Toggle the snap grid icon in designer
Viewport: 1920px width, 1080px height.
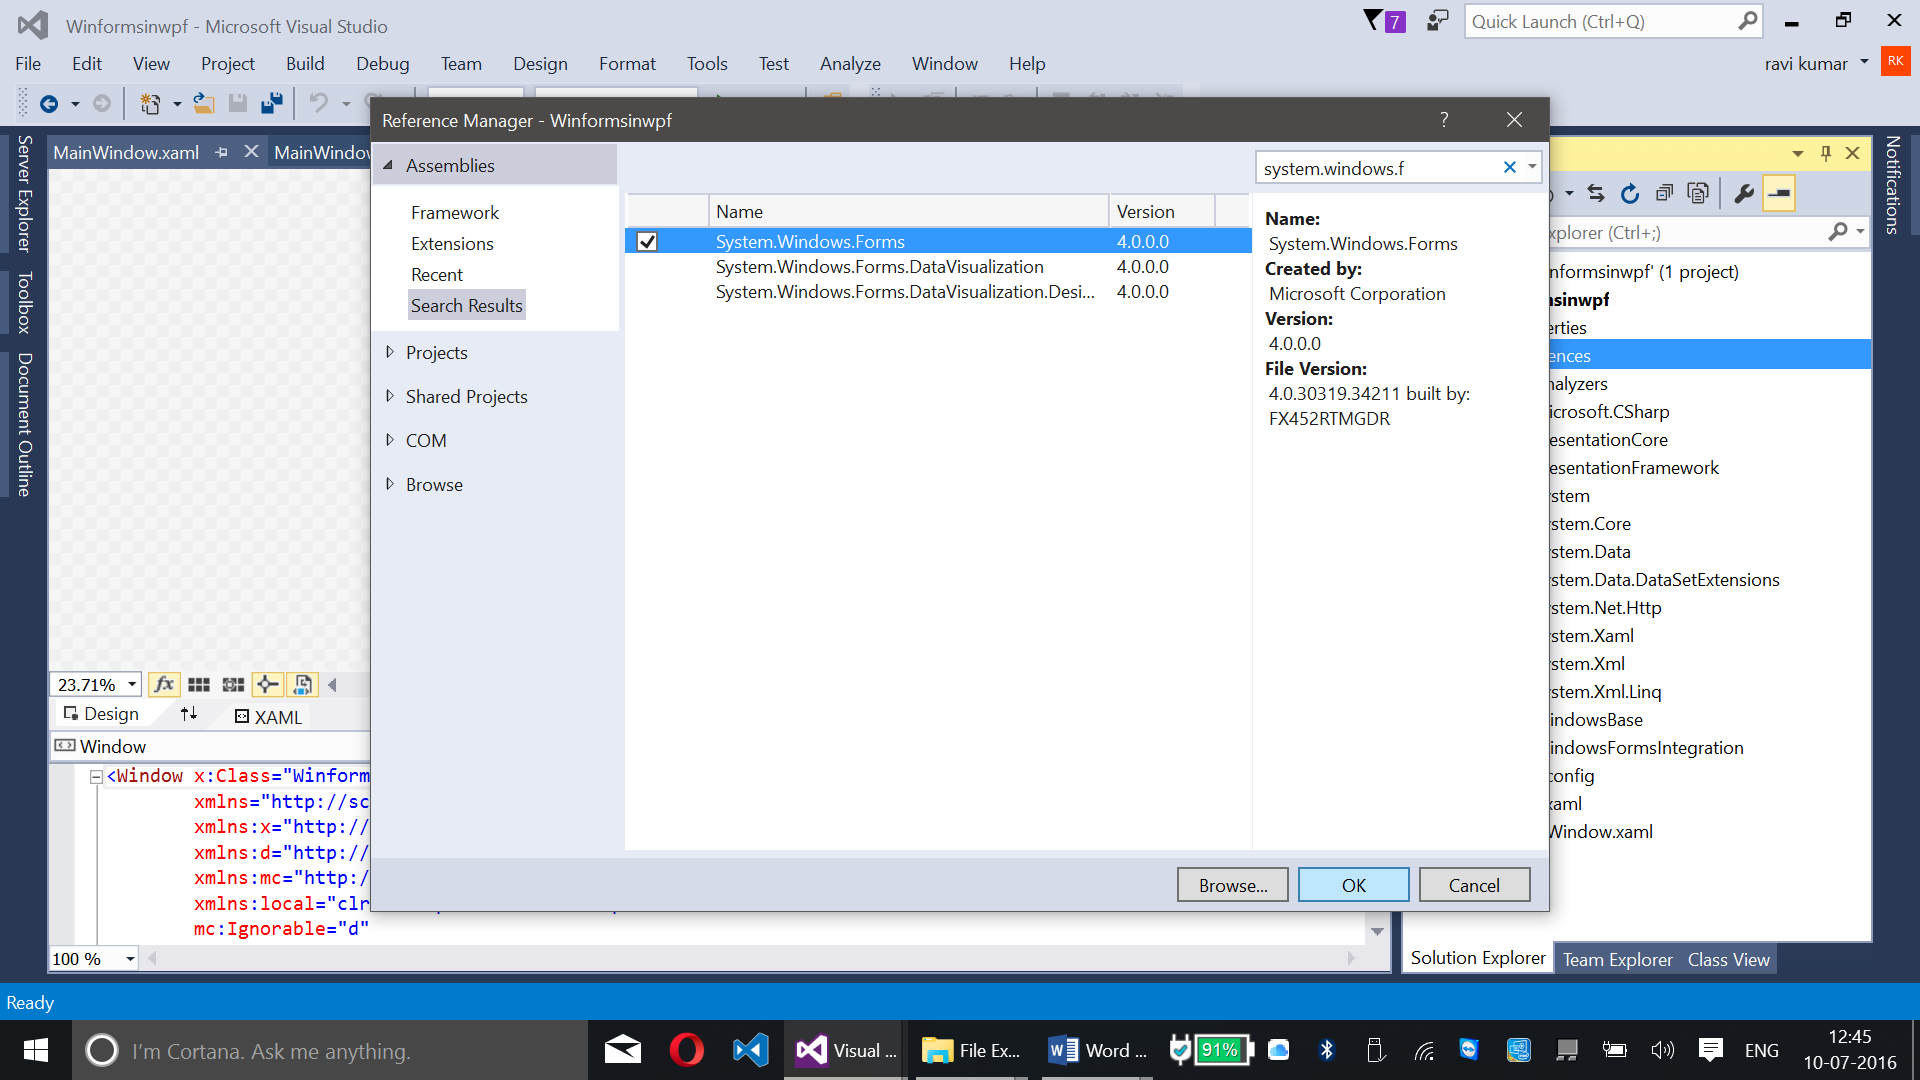click(199, 684)
